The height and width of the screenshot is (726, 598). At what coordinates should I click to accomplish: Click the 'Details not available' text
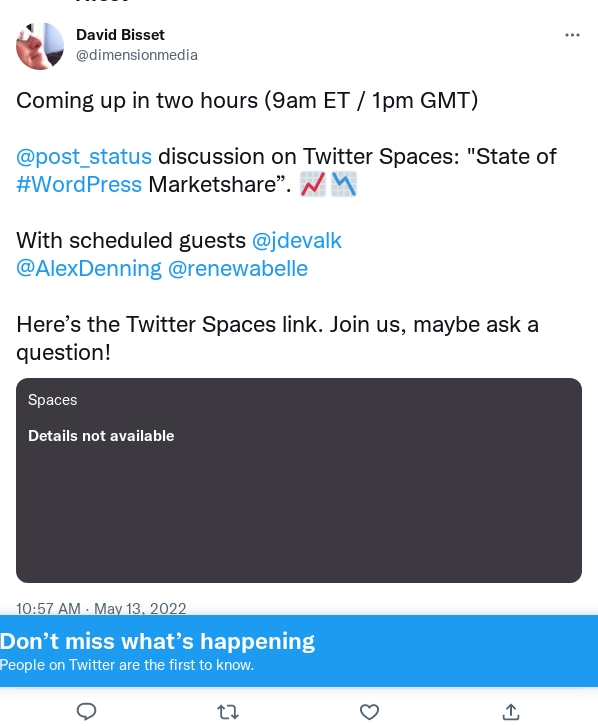point(101,436)
